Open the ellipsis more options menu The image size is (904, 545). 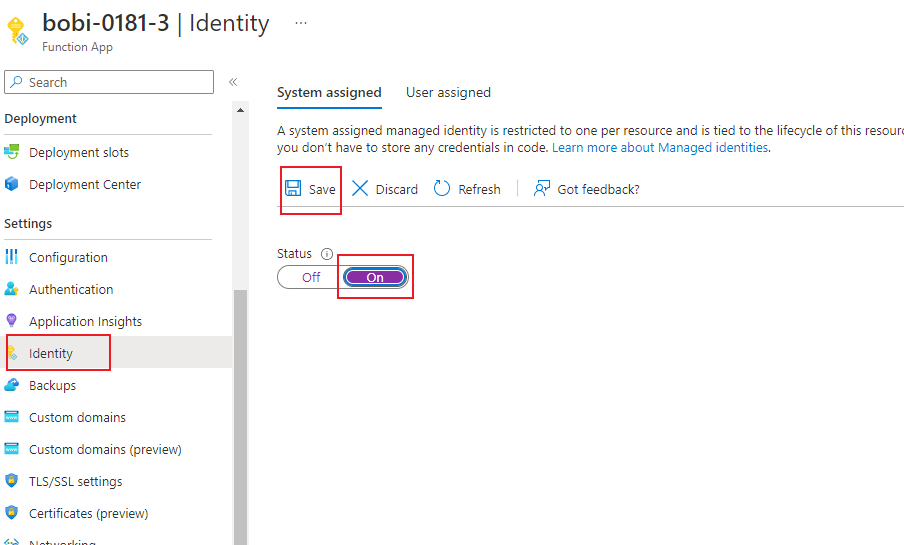[301, 22]
